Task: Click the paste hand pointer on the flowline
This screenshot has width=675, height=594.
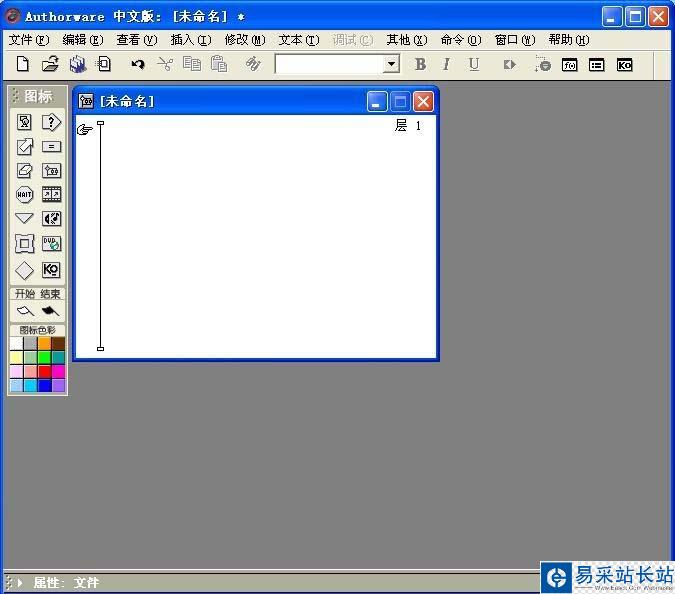Action: click(x=84, y=129)
